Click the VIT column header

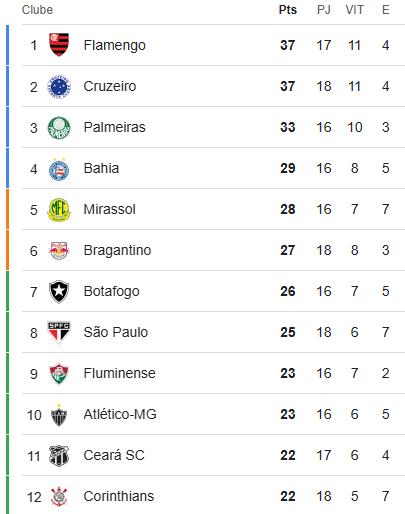pos(354,10)
